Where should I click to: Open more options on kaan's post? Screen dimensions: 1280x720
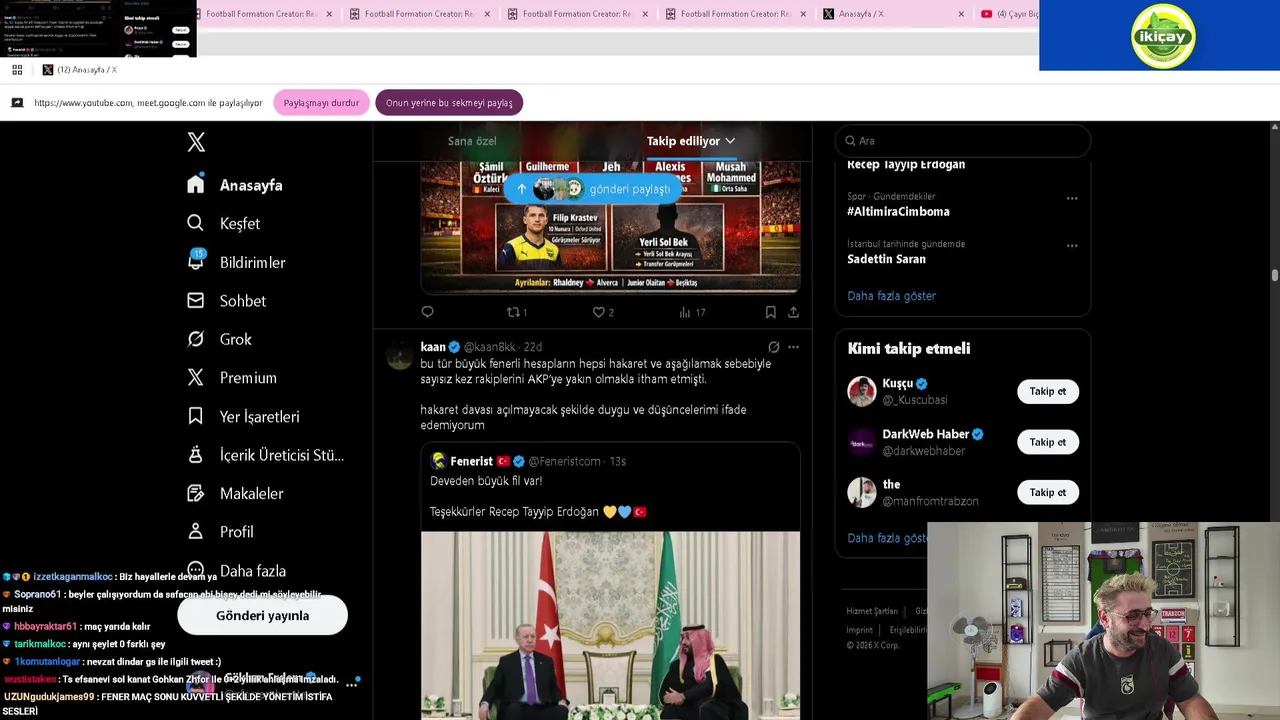click(x=793, y=347)
